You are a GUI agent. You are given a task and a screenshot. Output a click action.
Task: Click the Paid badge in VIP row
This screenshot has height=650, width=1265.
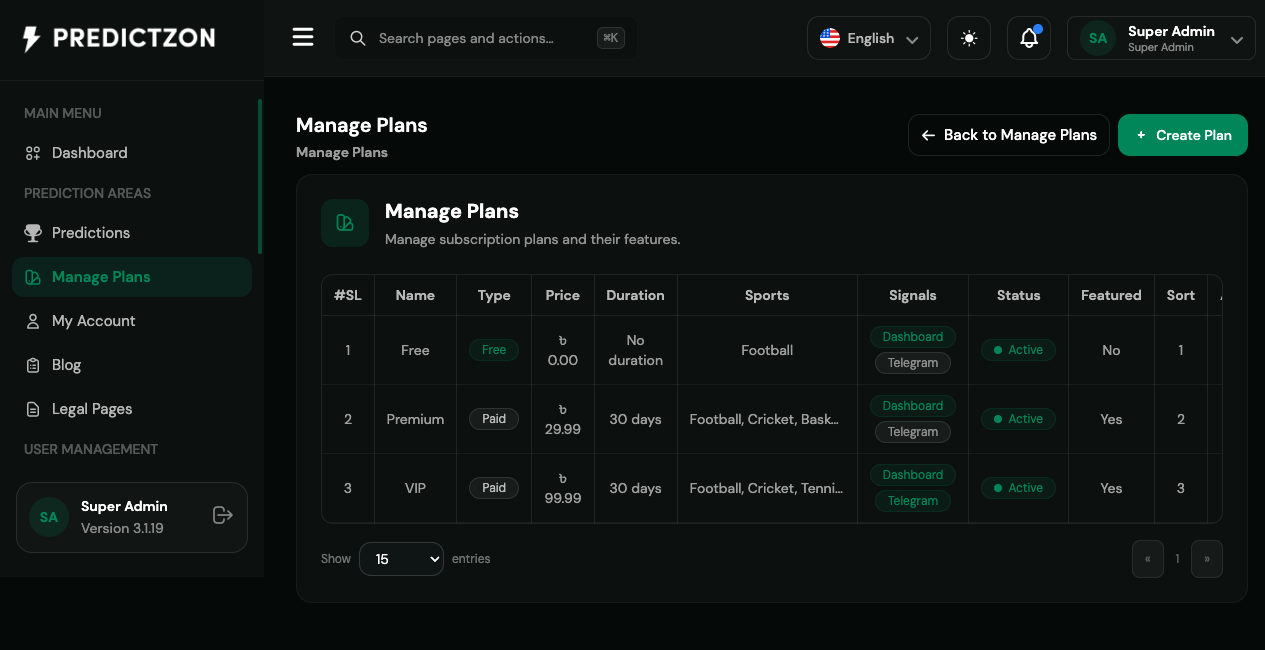(494, 488)
